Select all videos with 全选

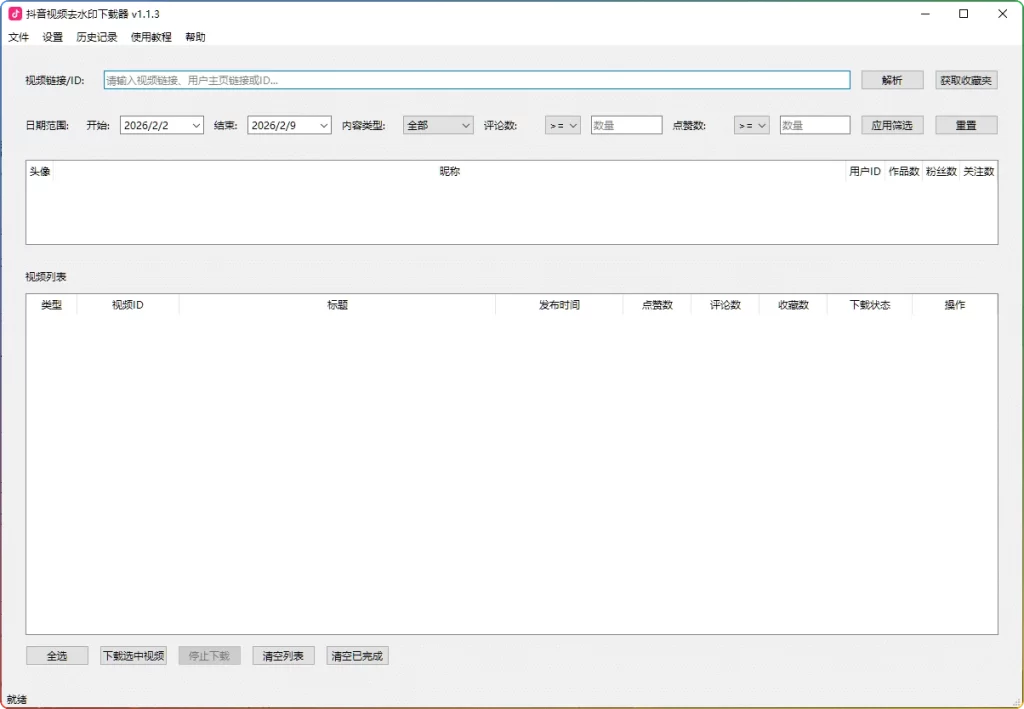pos(57,655)
